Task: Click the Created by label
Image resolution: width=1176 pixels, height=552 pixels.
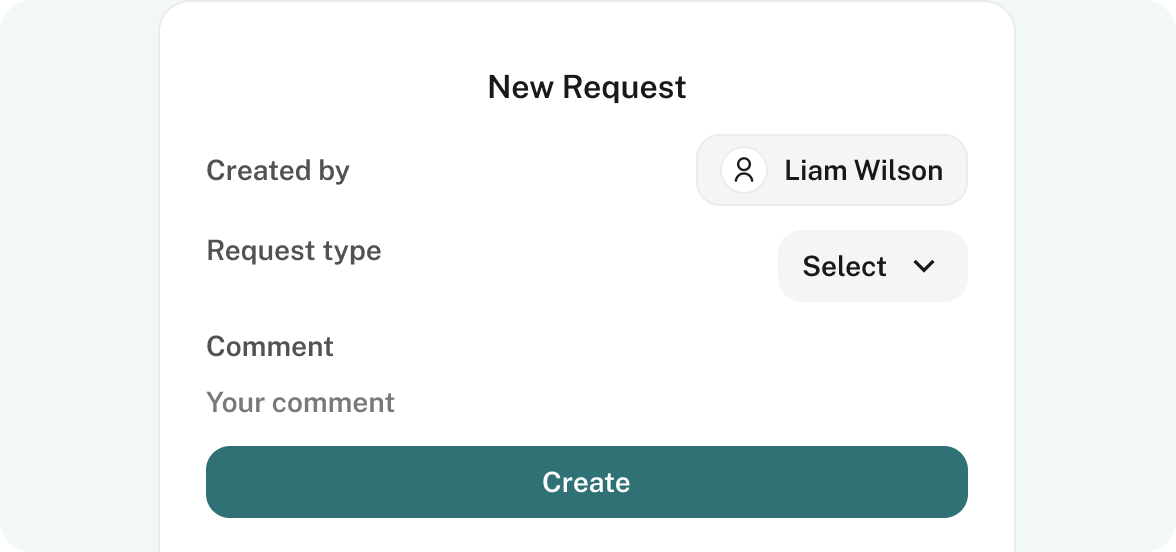Action: pos(278,171)
